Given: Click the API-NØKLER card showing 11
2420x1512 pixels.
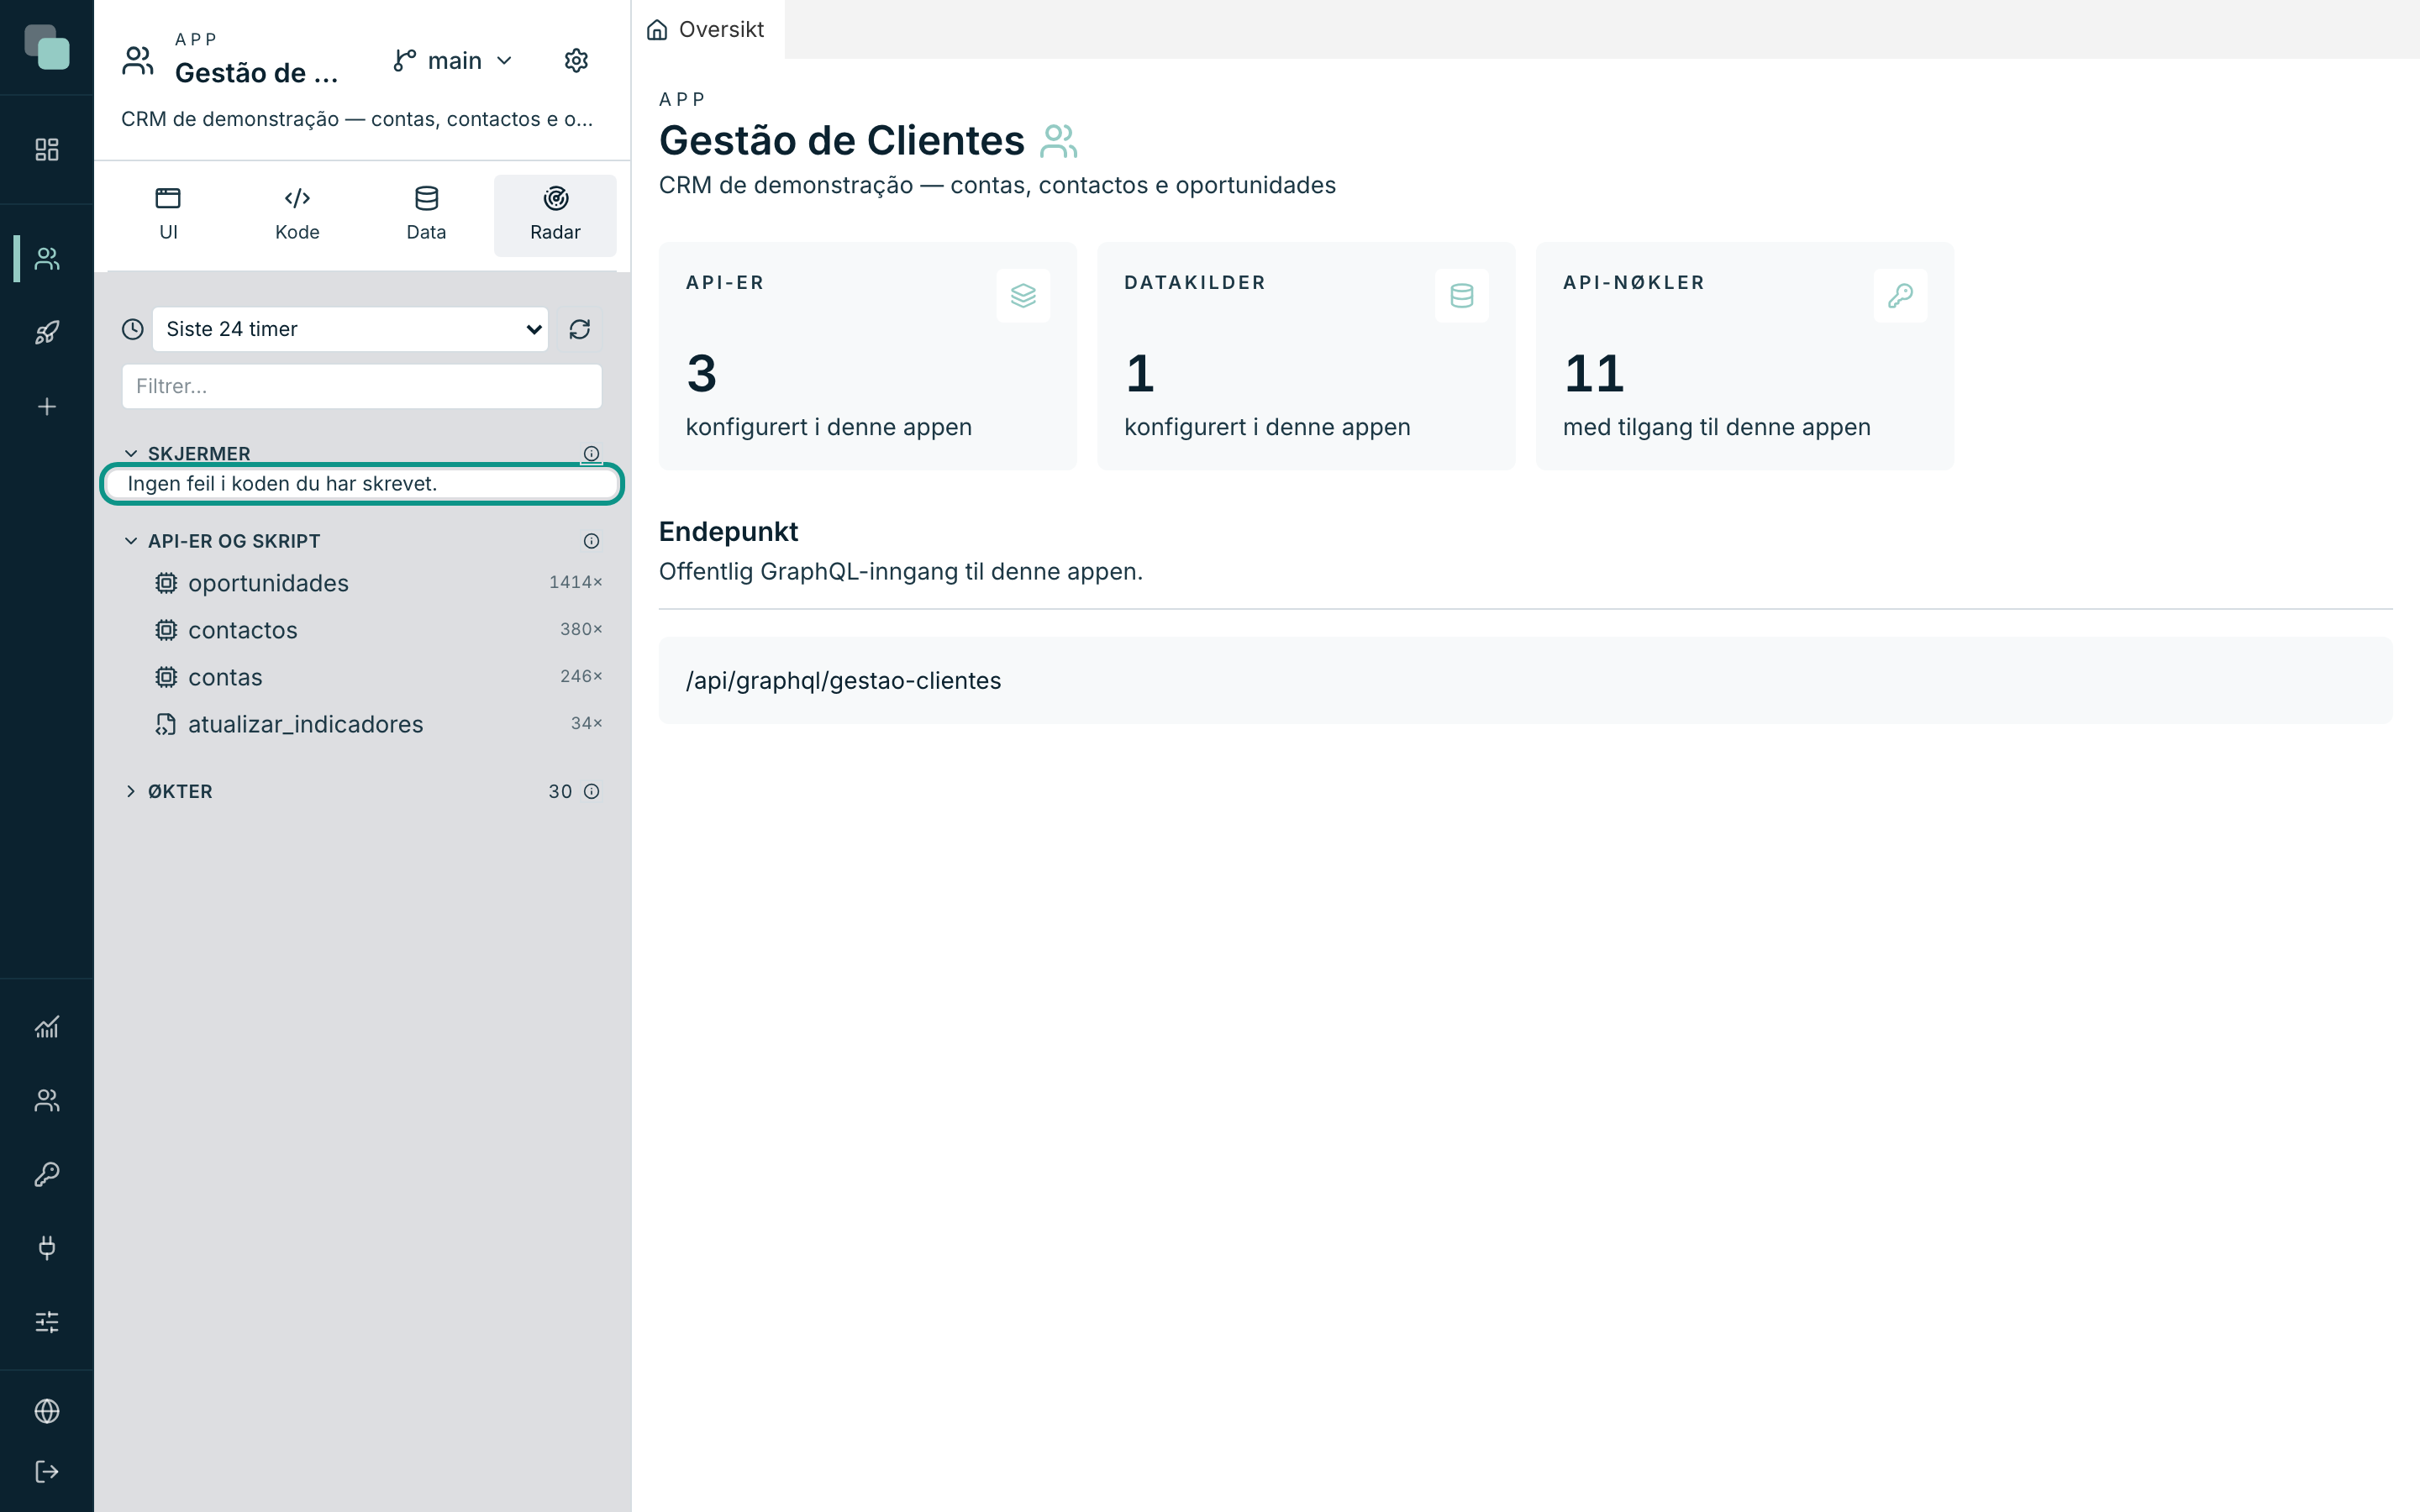Looking at the screenshot, I should 1745,356.
